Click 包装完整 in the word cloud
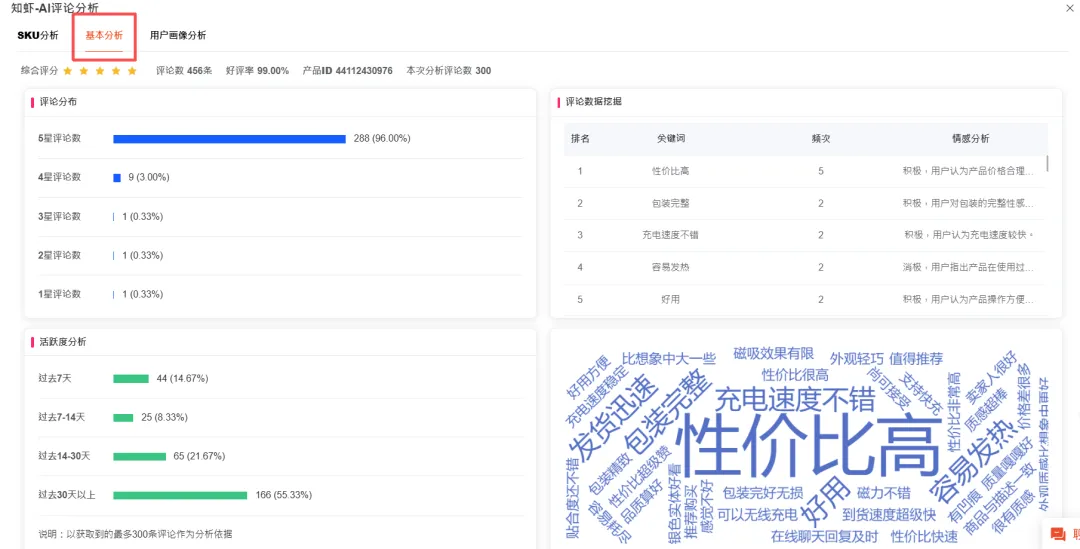This screenshot has width=1080, height=549. tap(667, 411)
